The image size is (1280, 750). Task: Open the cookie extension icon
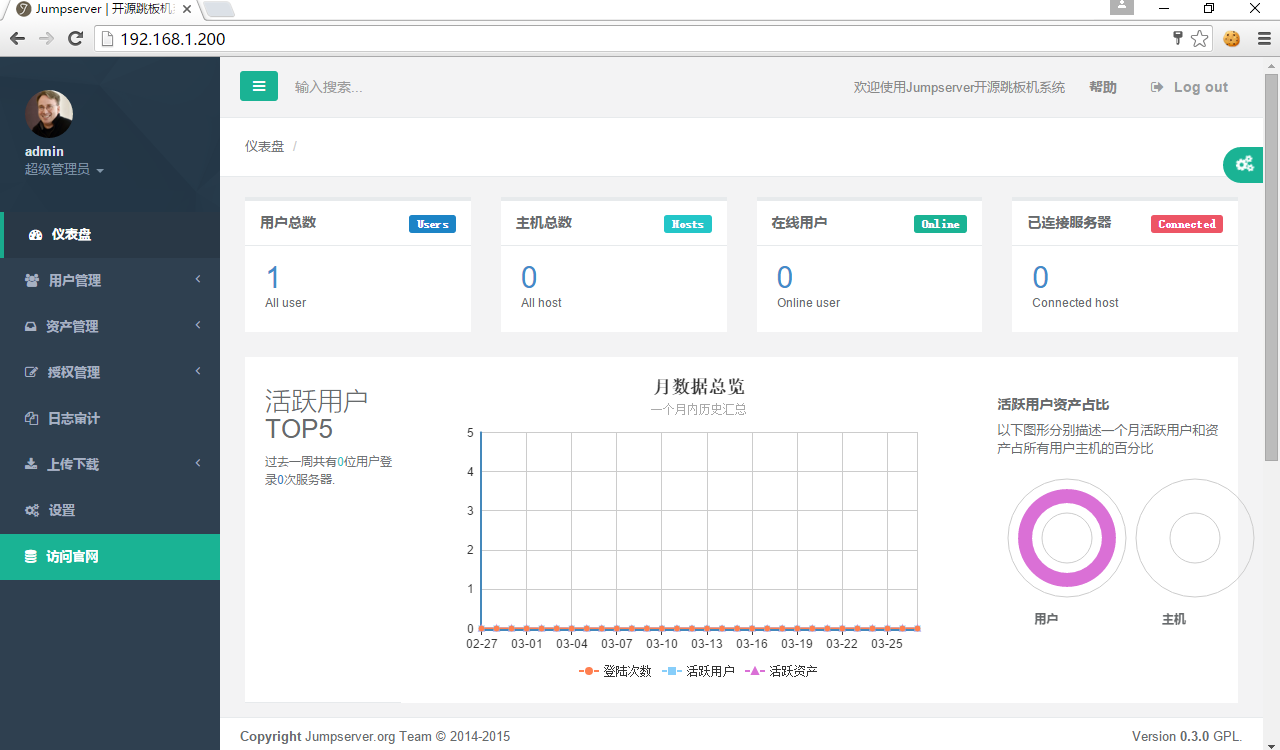pyautogui.click(x=1231, y=39)
